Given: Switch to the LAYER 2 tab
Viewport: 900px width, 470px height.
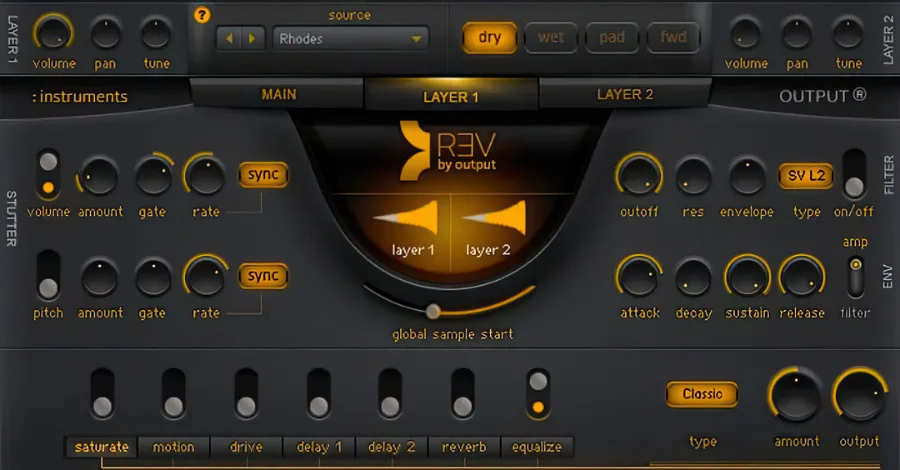Looking at the screenshot, I should 625,94.
